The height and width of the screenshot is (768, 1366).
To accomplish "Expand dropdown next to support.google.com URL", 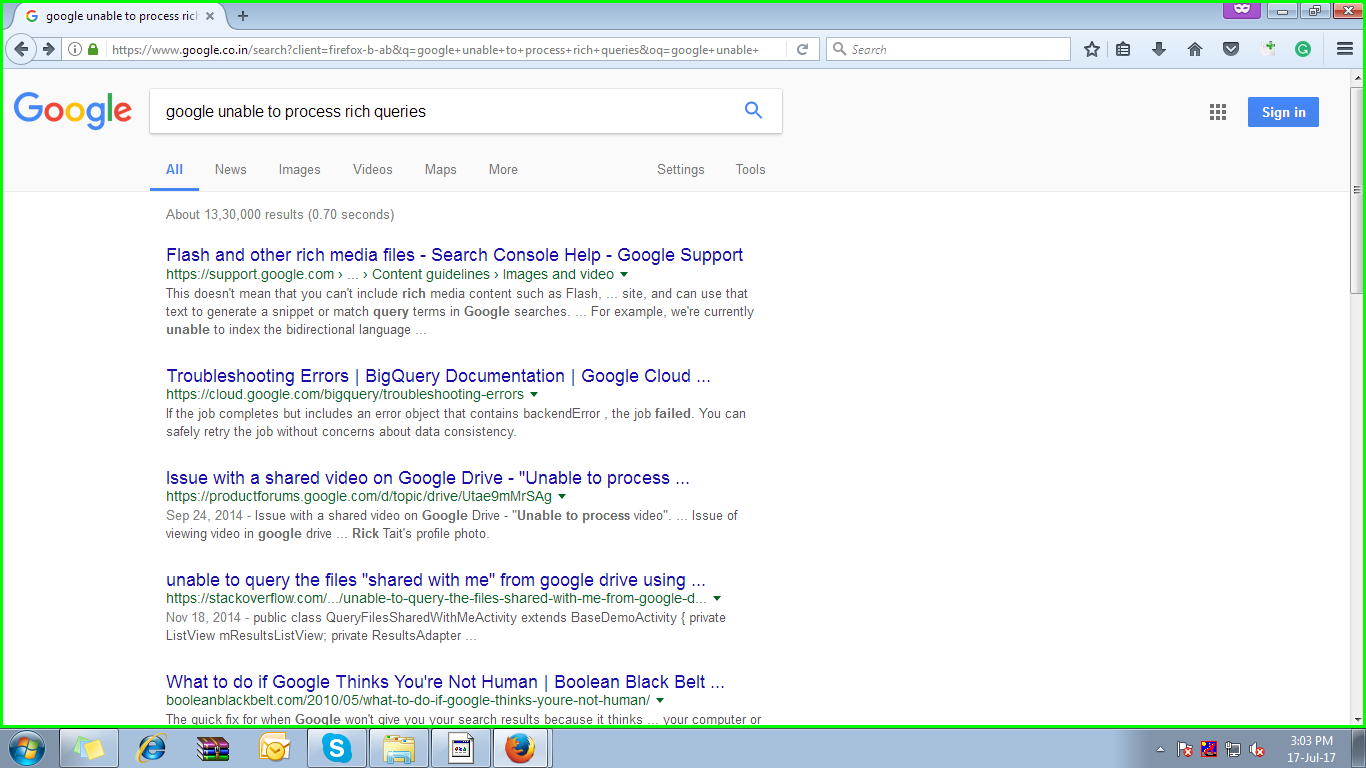I will click(x=624, y=275).
